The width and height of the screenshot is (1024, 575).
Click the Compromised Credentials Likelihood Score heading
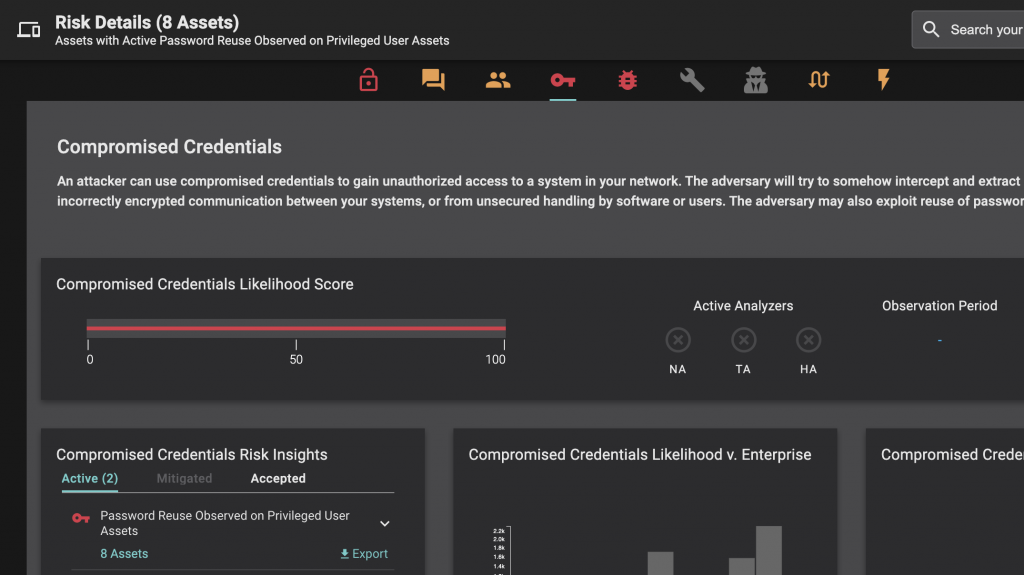(x=204, y=284)
